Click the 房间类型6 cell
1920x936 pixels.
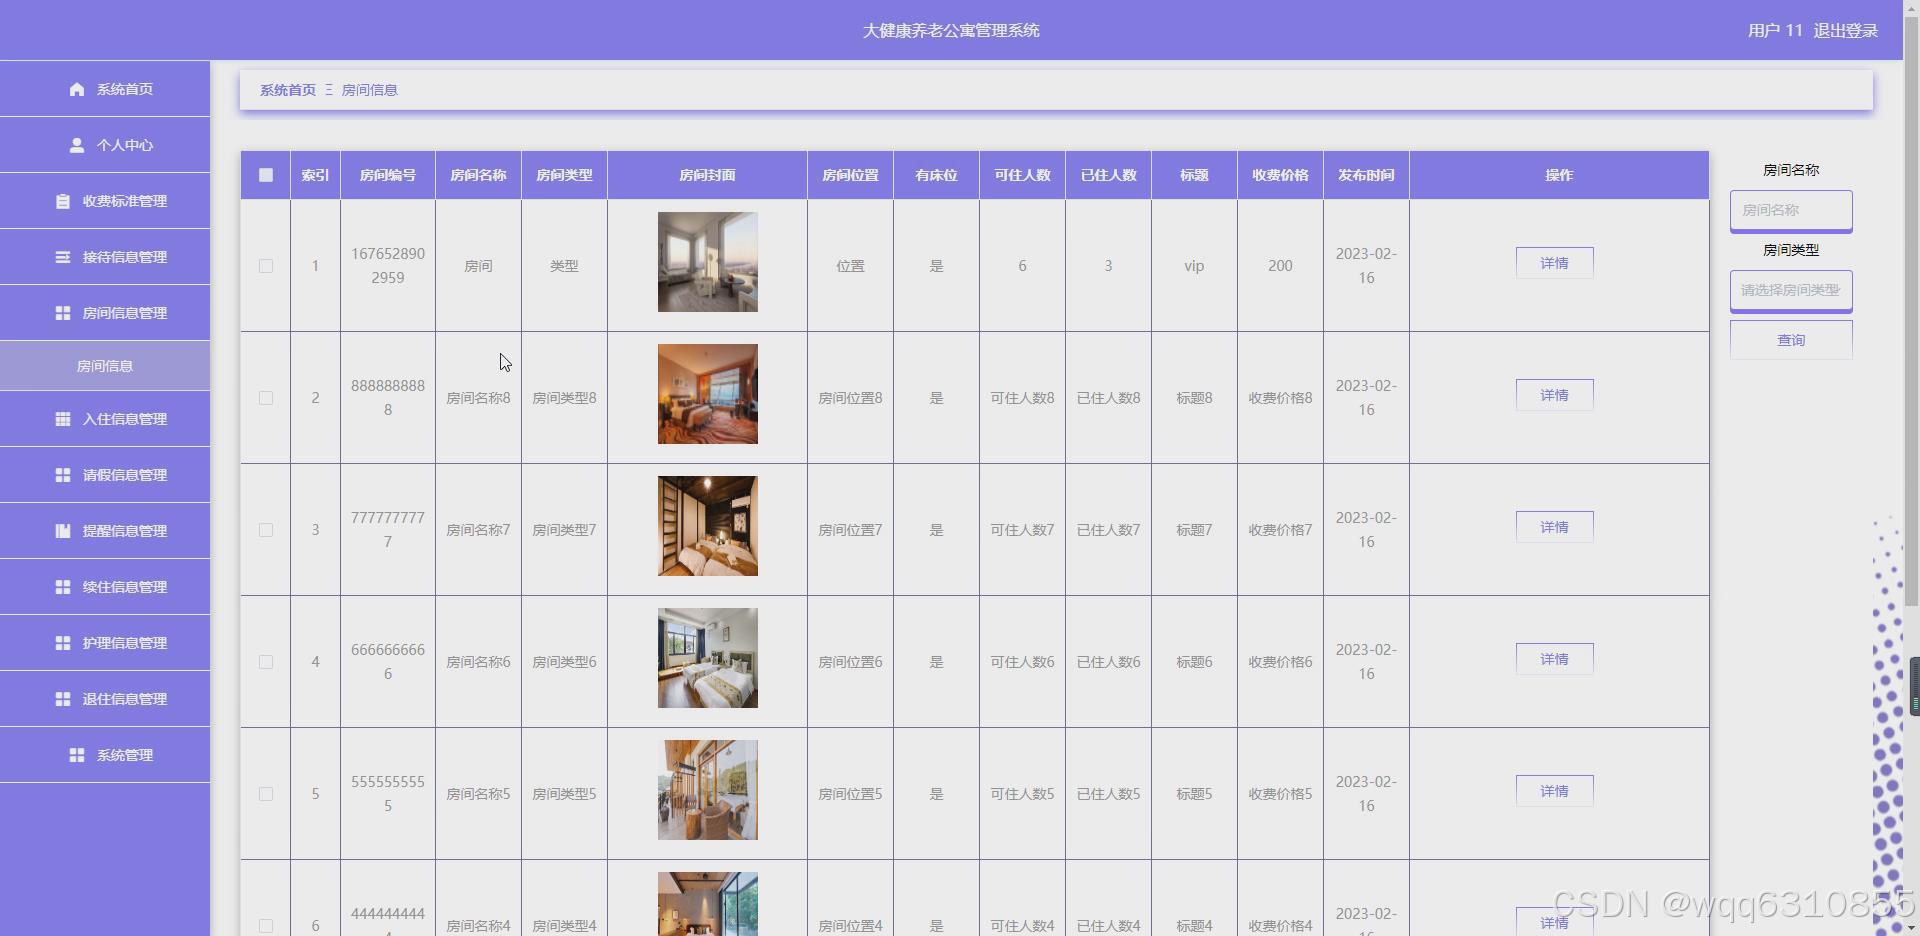tap(564, 662)
